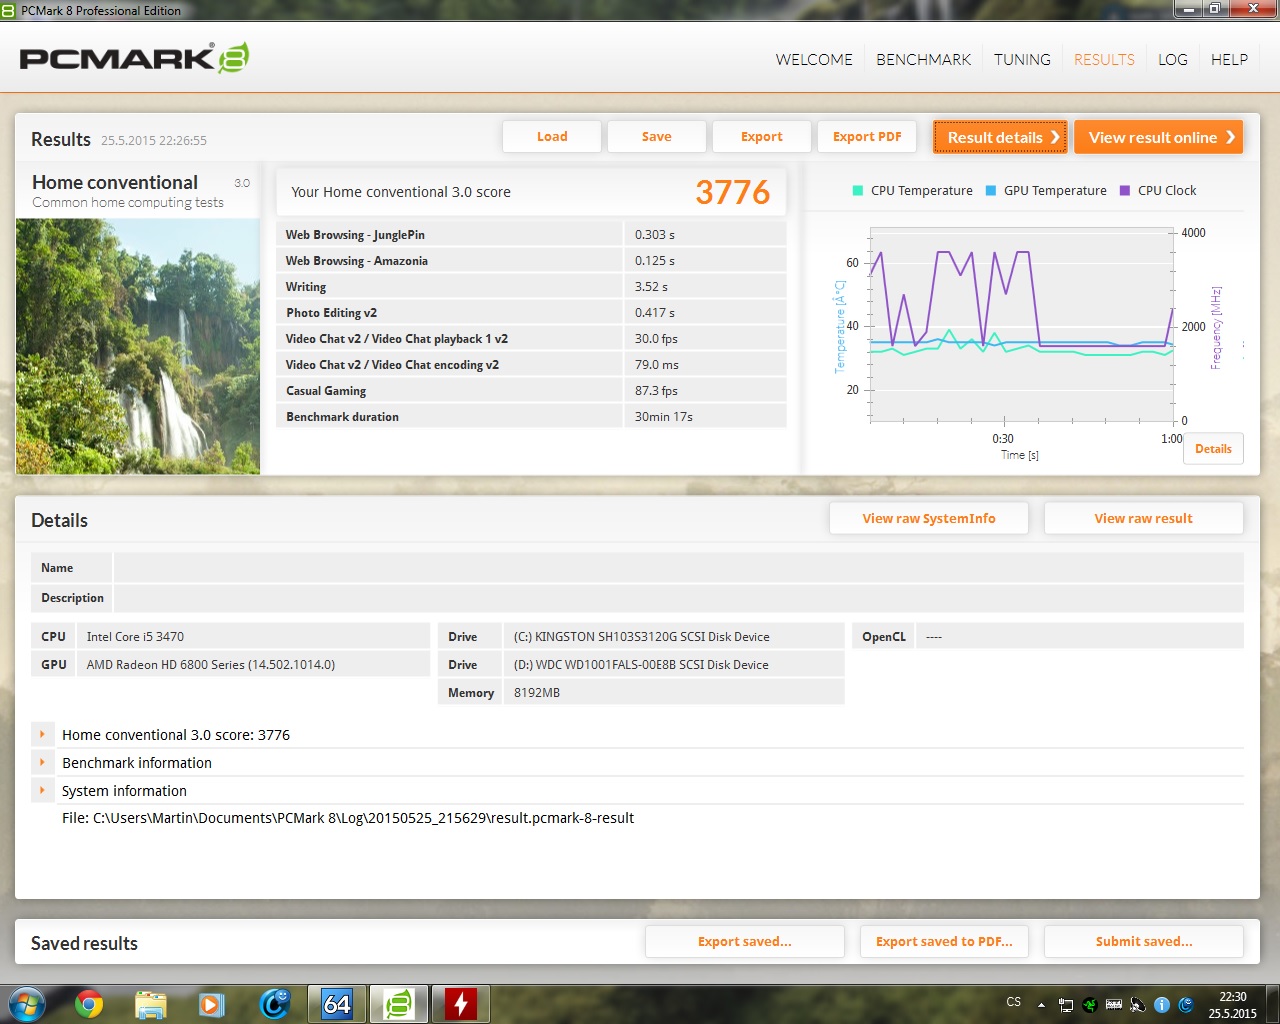Go to the WELCOME tab
Screen dimensions: 1280x1024
pyautogui.click(x=814, y=59)
